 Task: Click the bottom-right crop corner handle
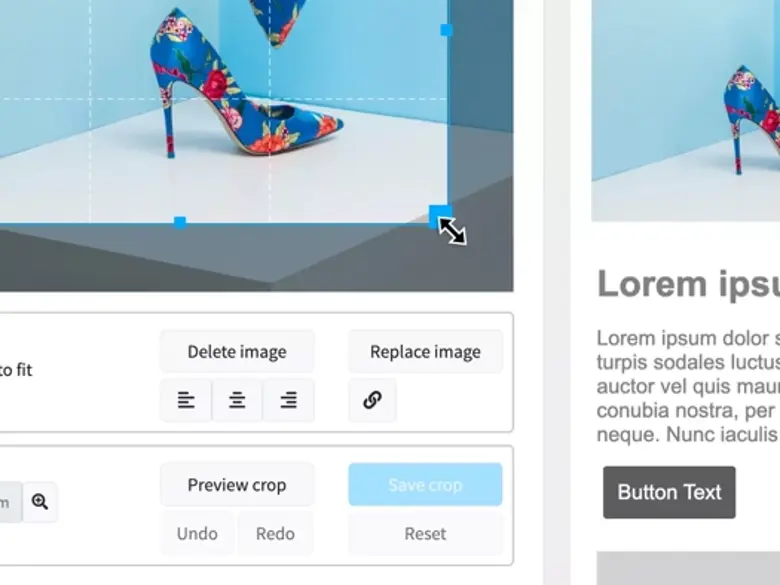[x=440, y=215]
